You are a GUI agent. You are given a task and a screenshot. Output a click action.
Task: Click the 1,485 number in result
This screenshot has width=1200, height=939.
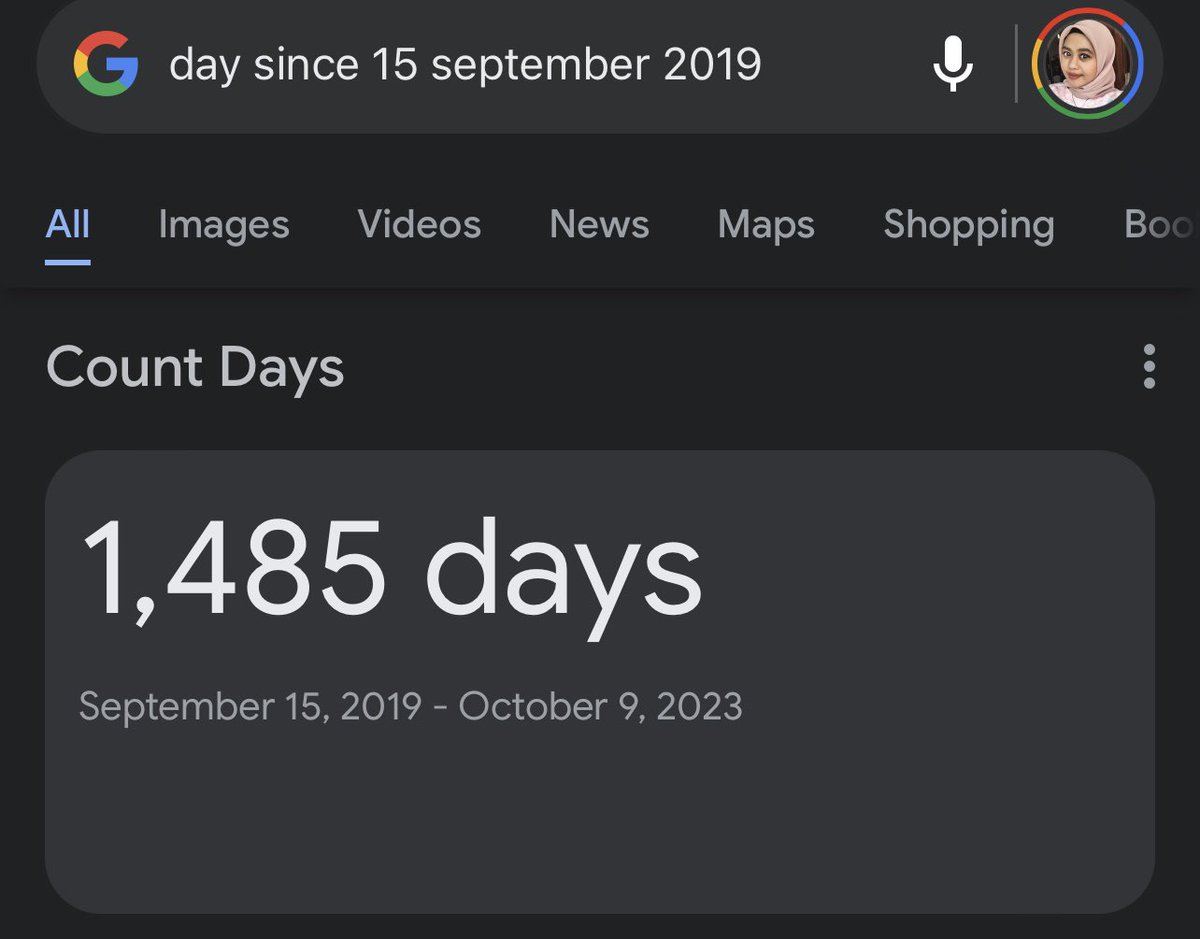tap(233, 570)
